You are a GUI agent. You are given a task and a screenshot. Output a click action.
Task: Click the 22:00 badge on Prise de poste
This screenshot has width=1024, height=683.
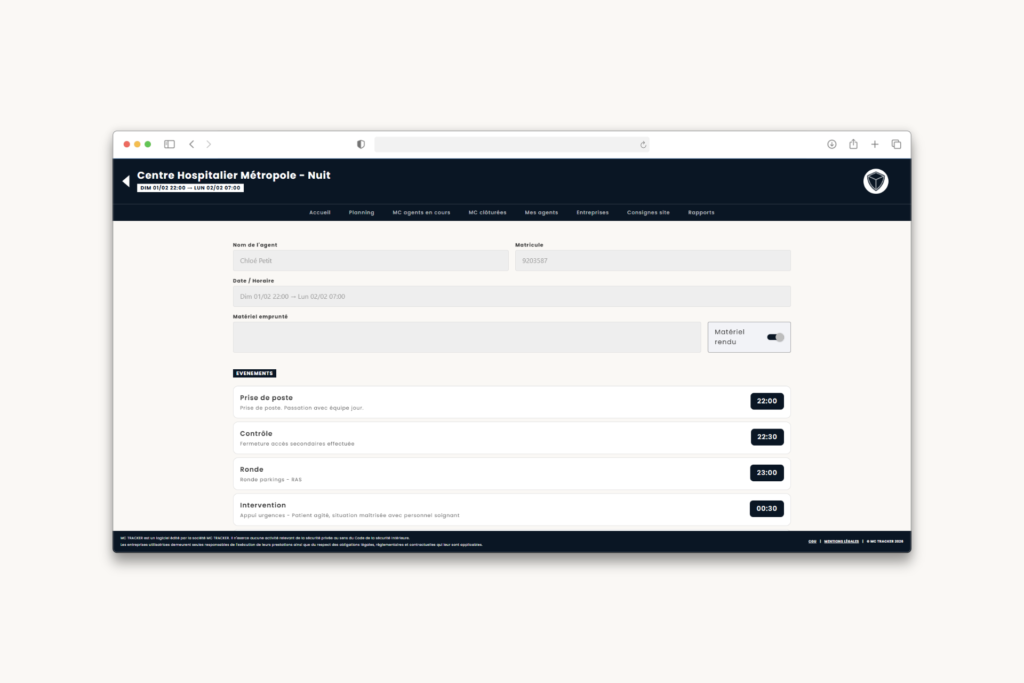pyautogui.click(x=766, y=401)
